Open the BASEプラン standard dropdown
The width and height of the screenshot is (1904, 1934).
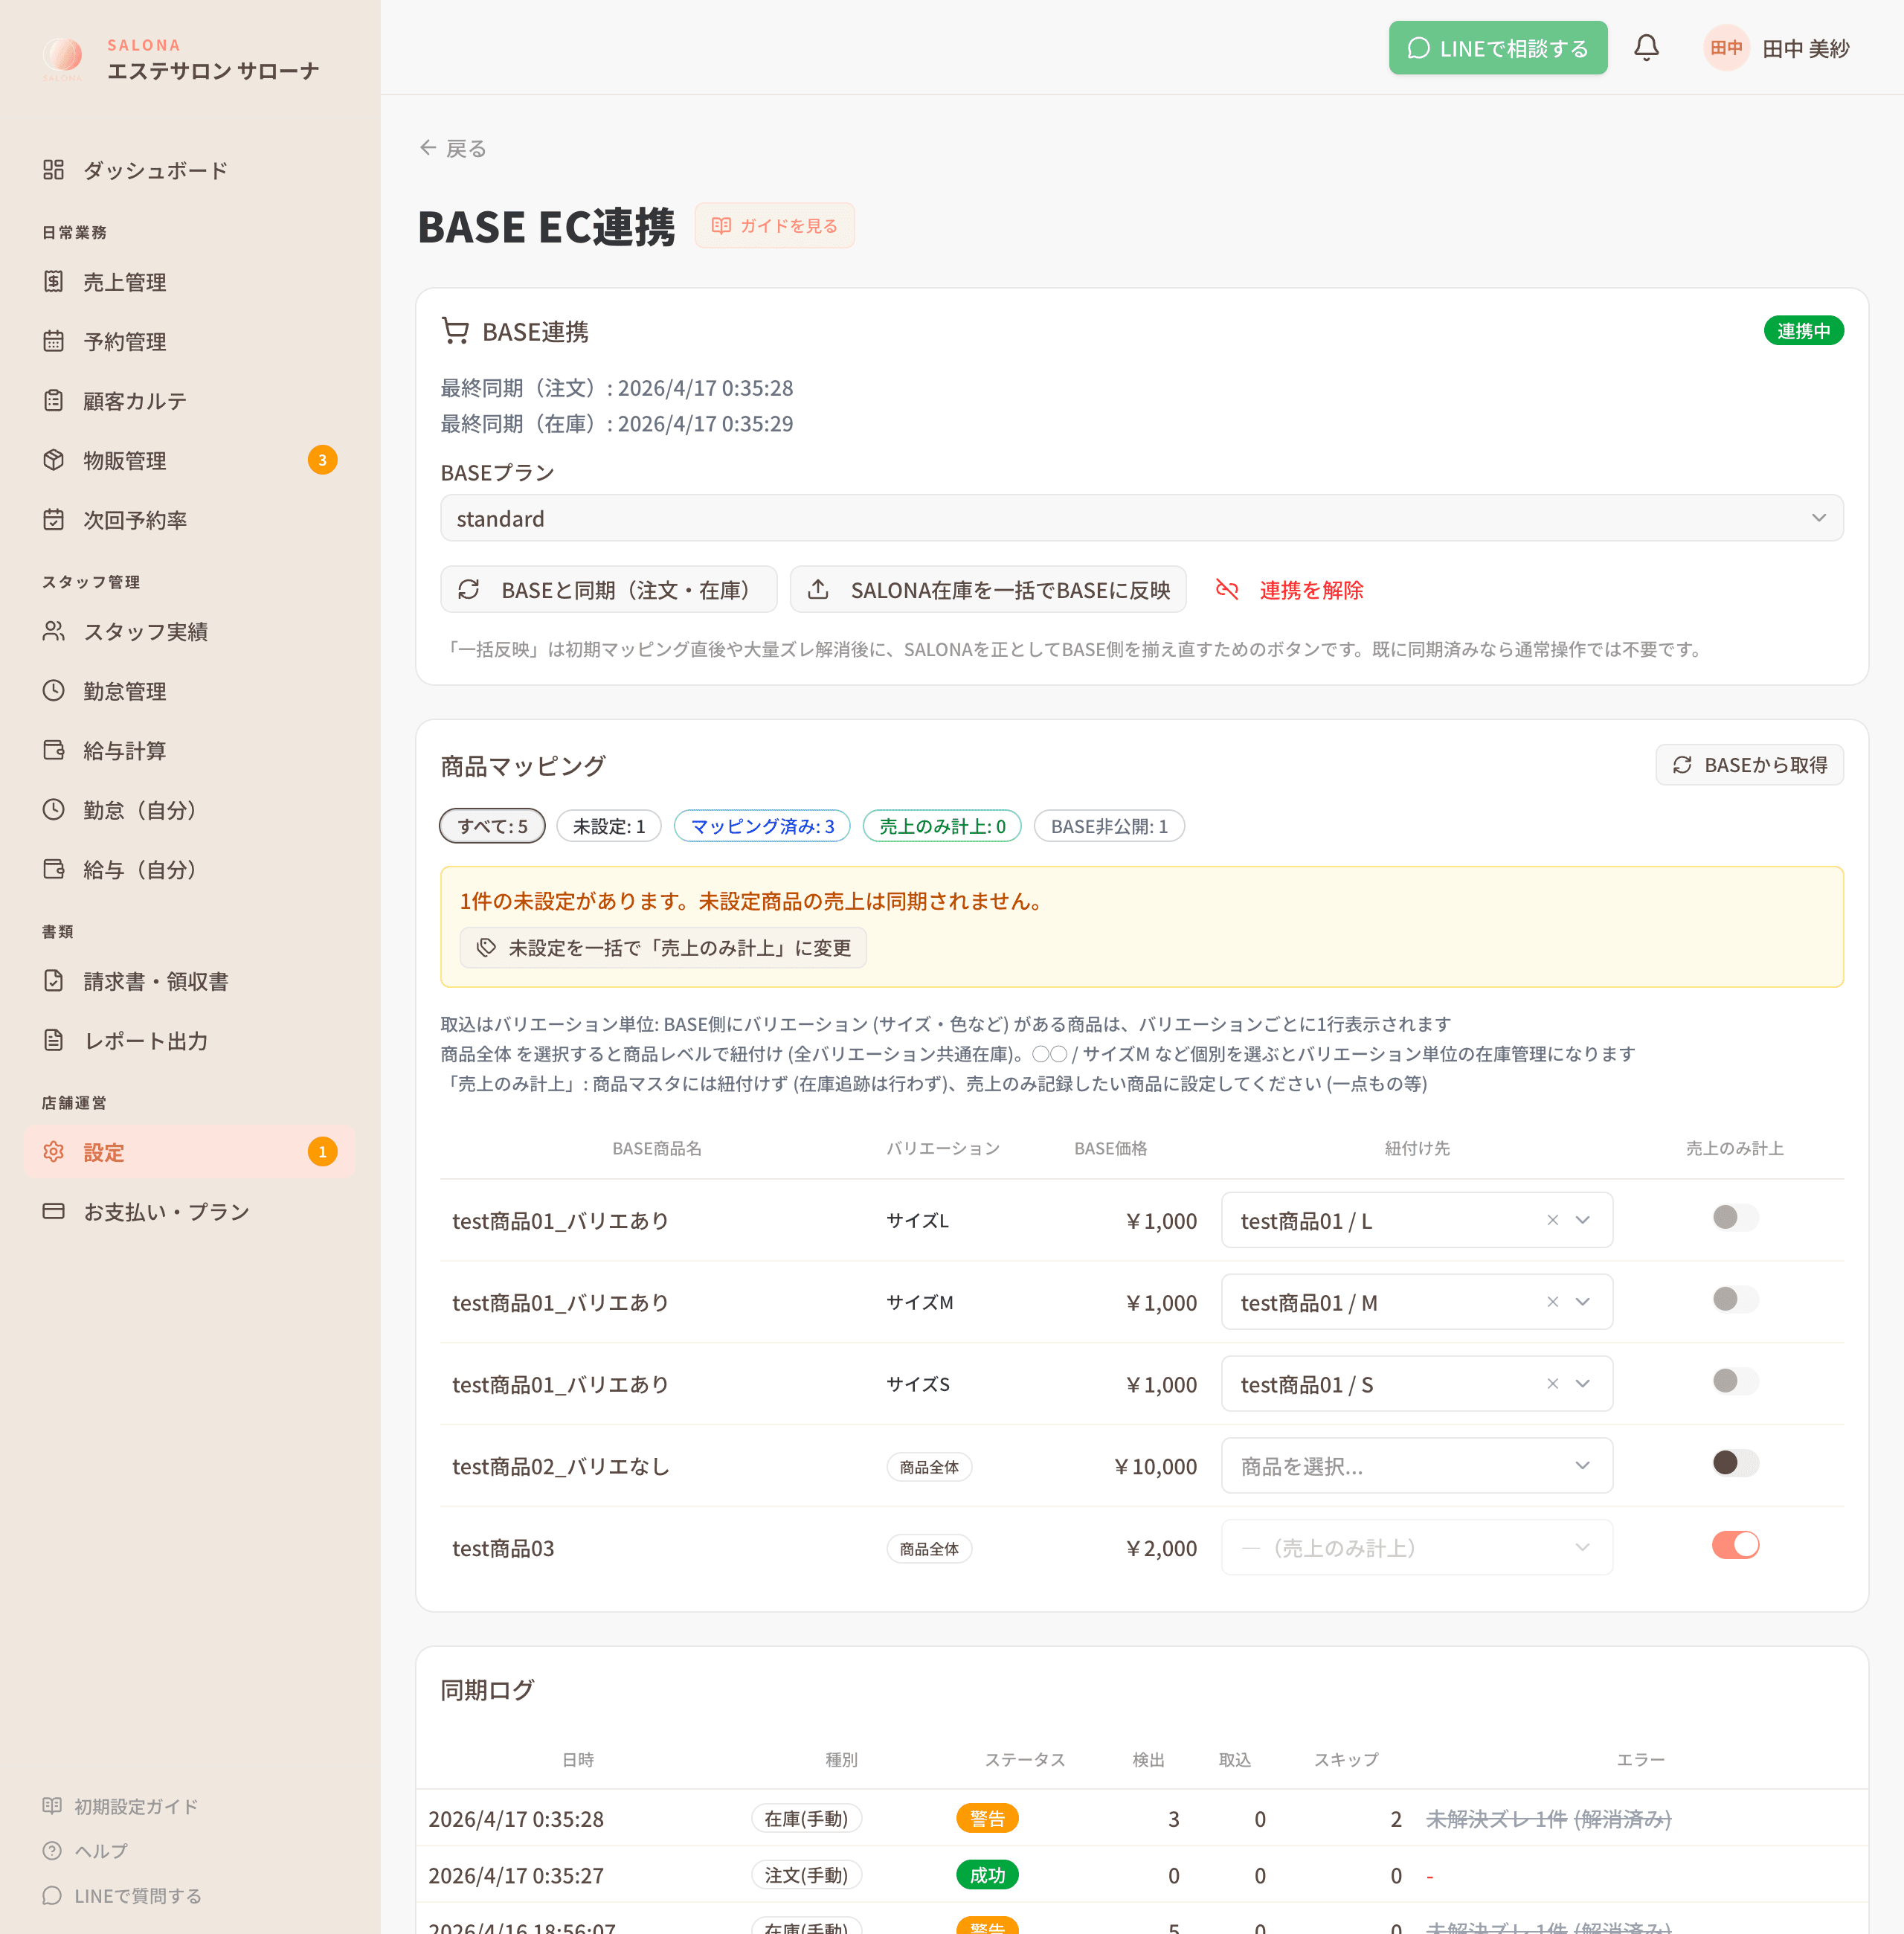coord(1142,518)
